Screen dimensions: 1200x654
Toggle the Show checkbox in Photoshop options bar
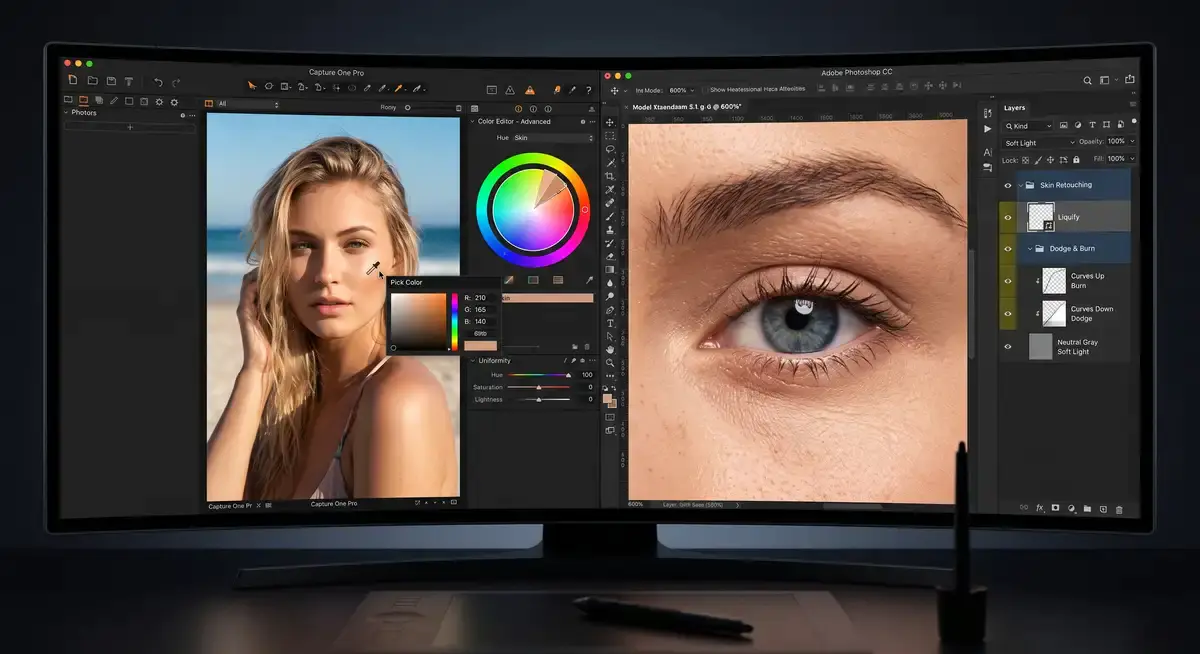(x=705, y=90)
